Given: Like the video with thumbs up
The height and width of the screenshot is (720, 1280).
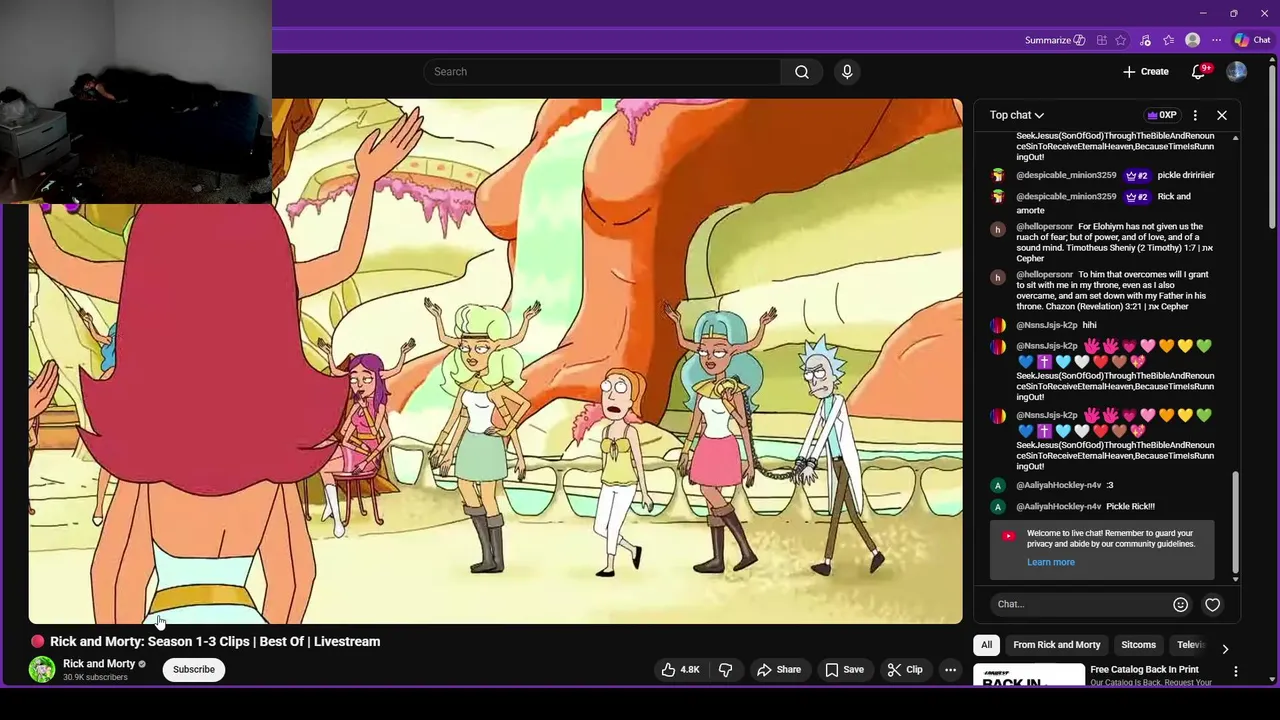Looking at the screenshot, I should [680, 670].
